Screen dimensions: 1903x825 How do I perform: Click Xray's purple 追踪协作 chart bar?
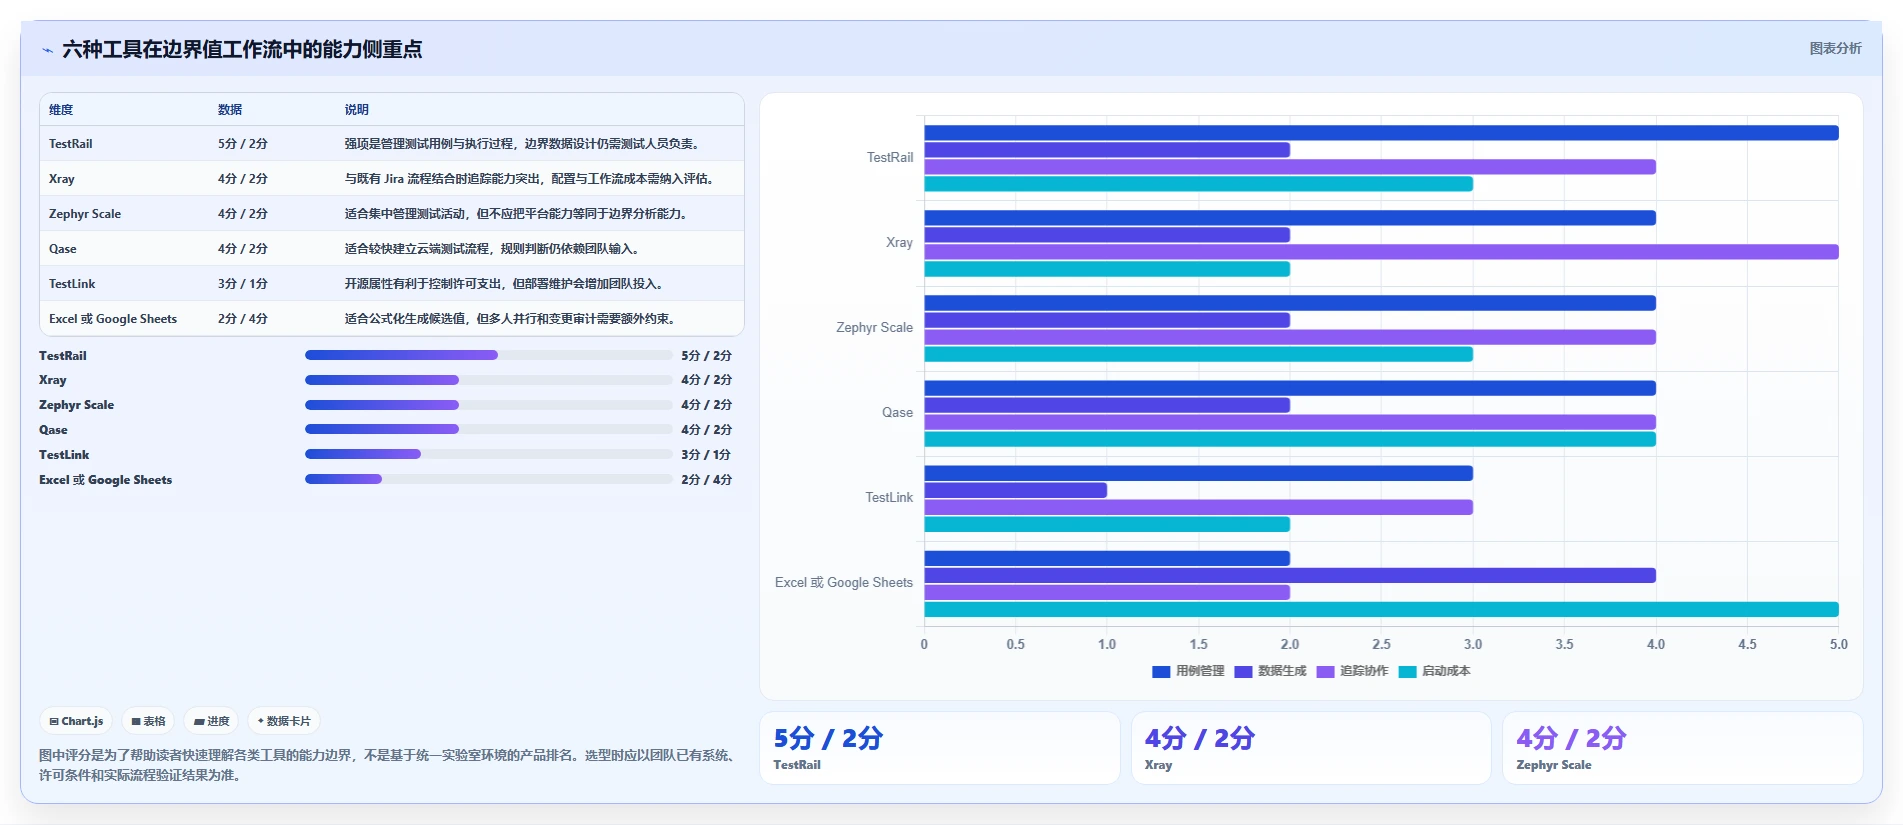[x=1381, y=252]
